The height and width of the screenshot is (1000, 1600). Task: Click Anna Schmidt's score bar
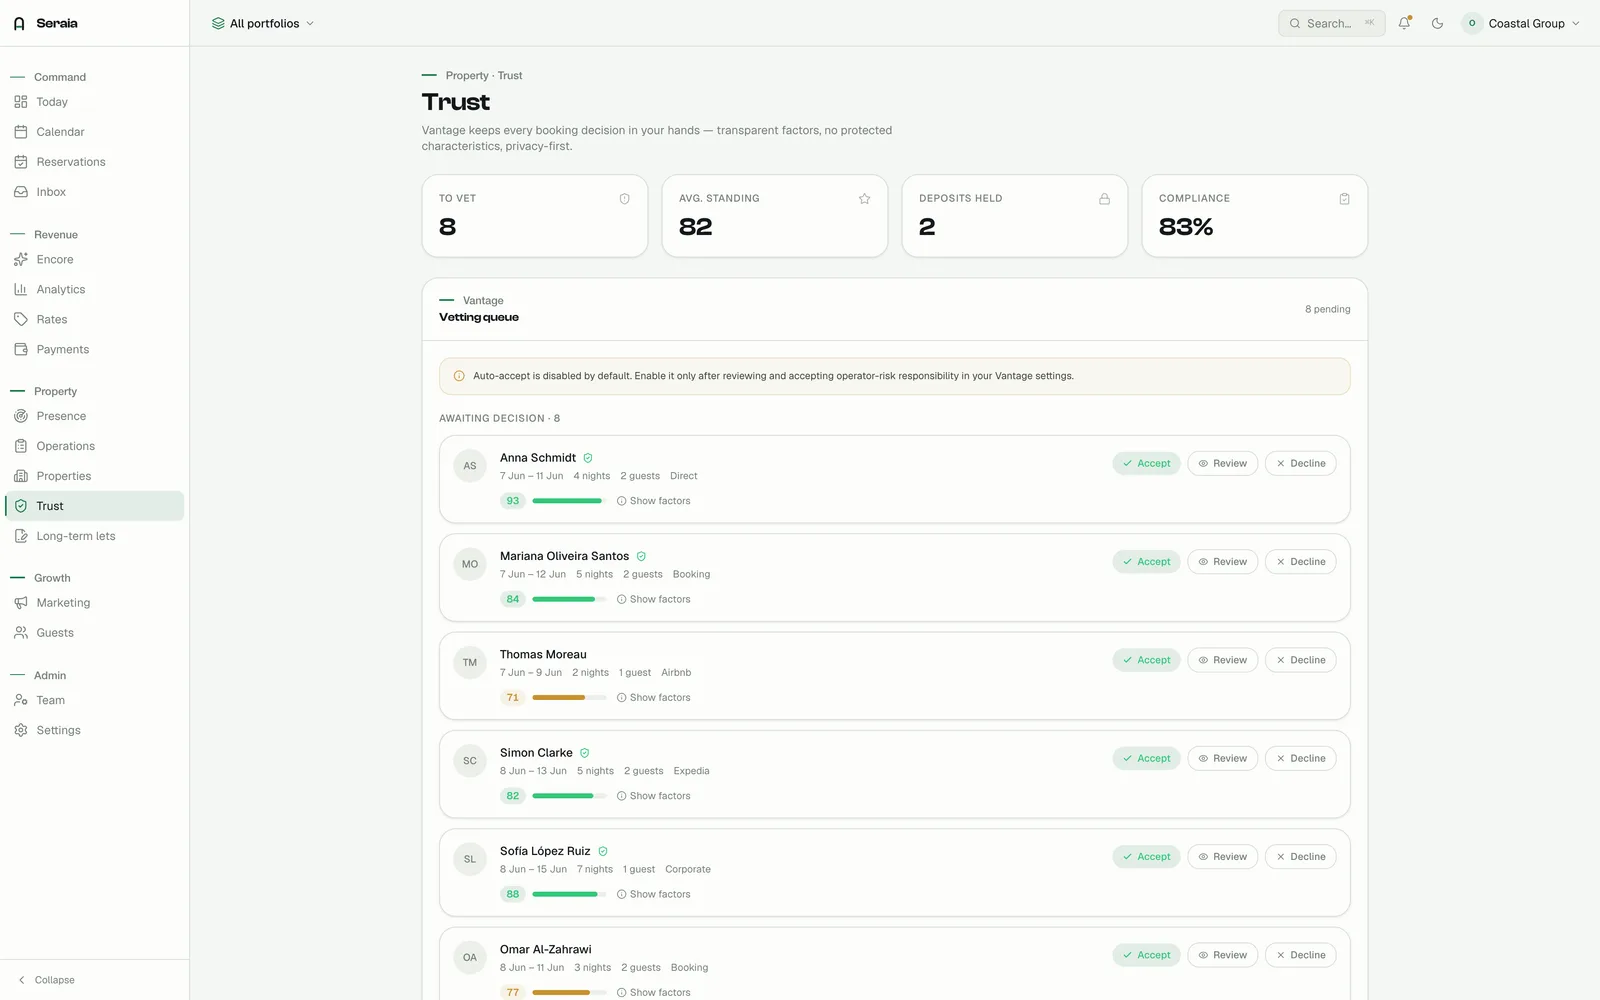[x=569, y=501]
